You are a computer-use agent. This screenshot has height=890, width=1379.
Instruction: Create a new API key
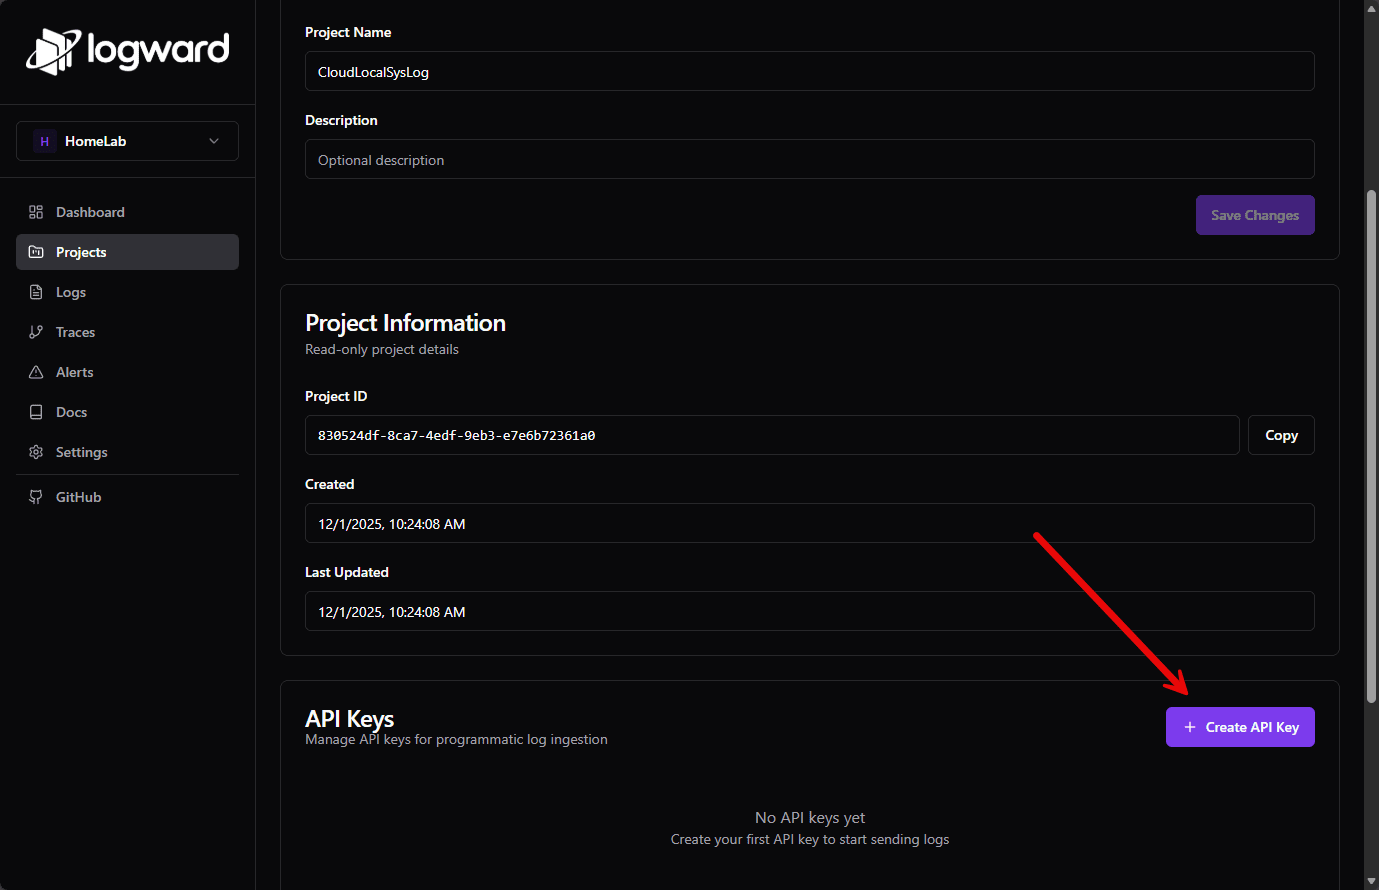[1240, 727]
